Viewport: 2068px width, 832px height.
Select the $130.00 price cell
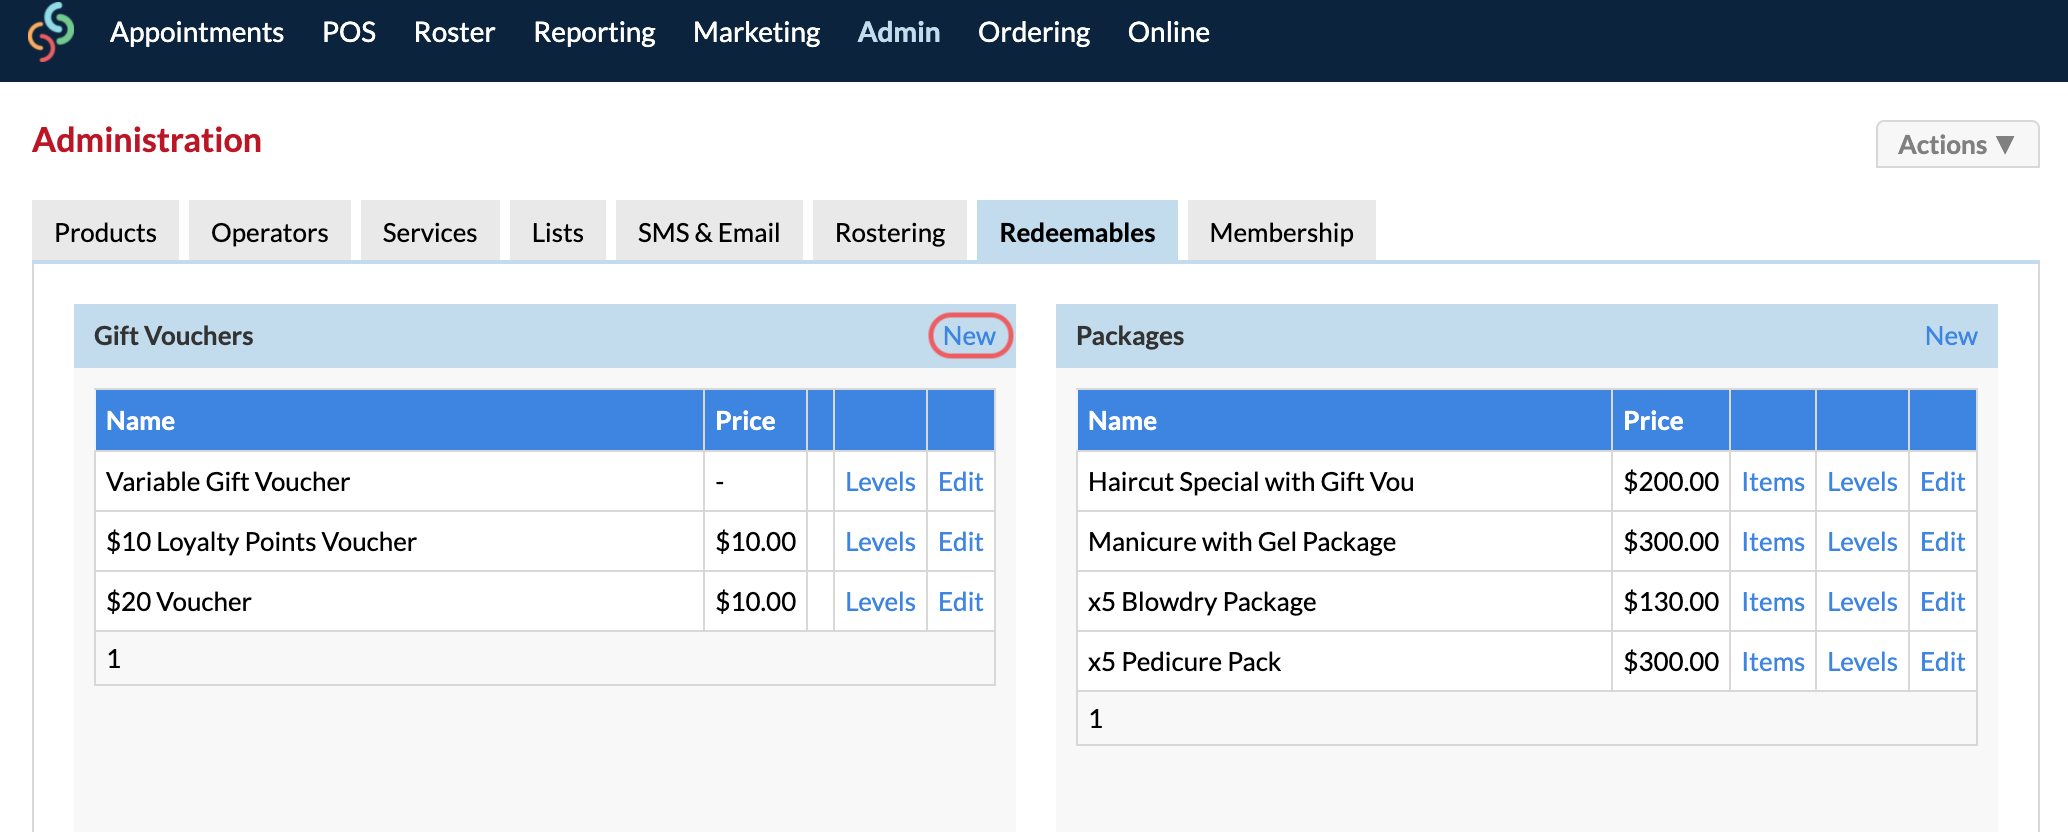point(1671,602)
